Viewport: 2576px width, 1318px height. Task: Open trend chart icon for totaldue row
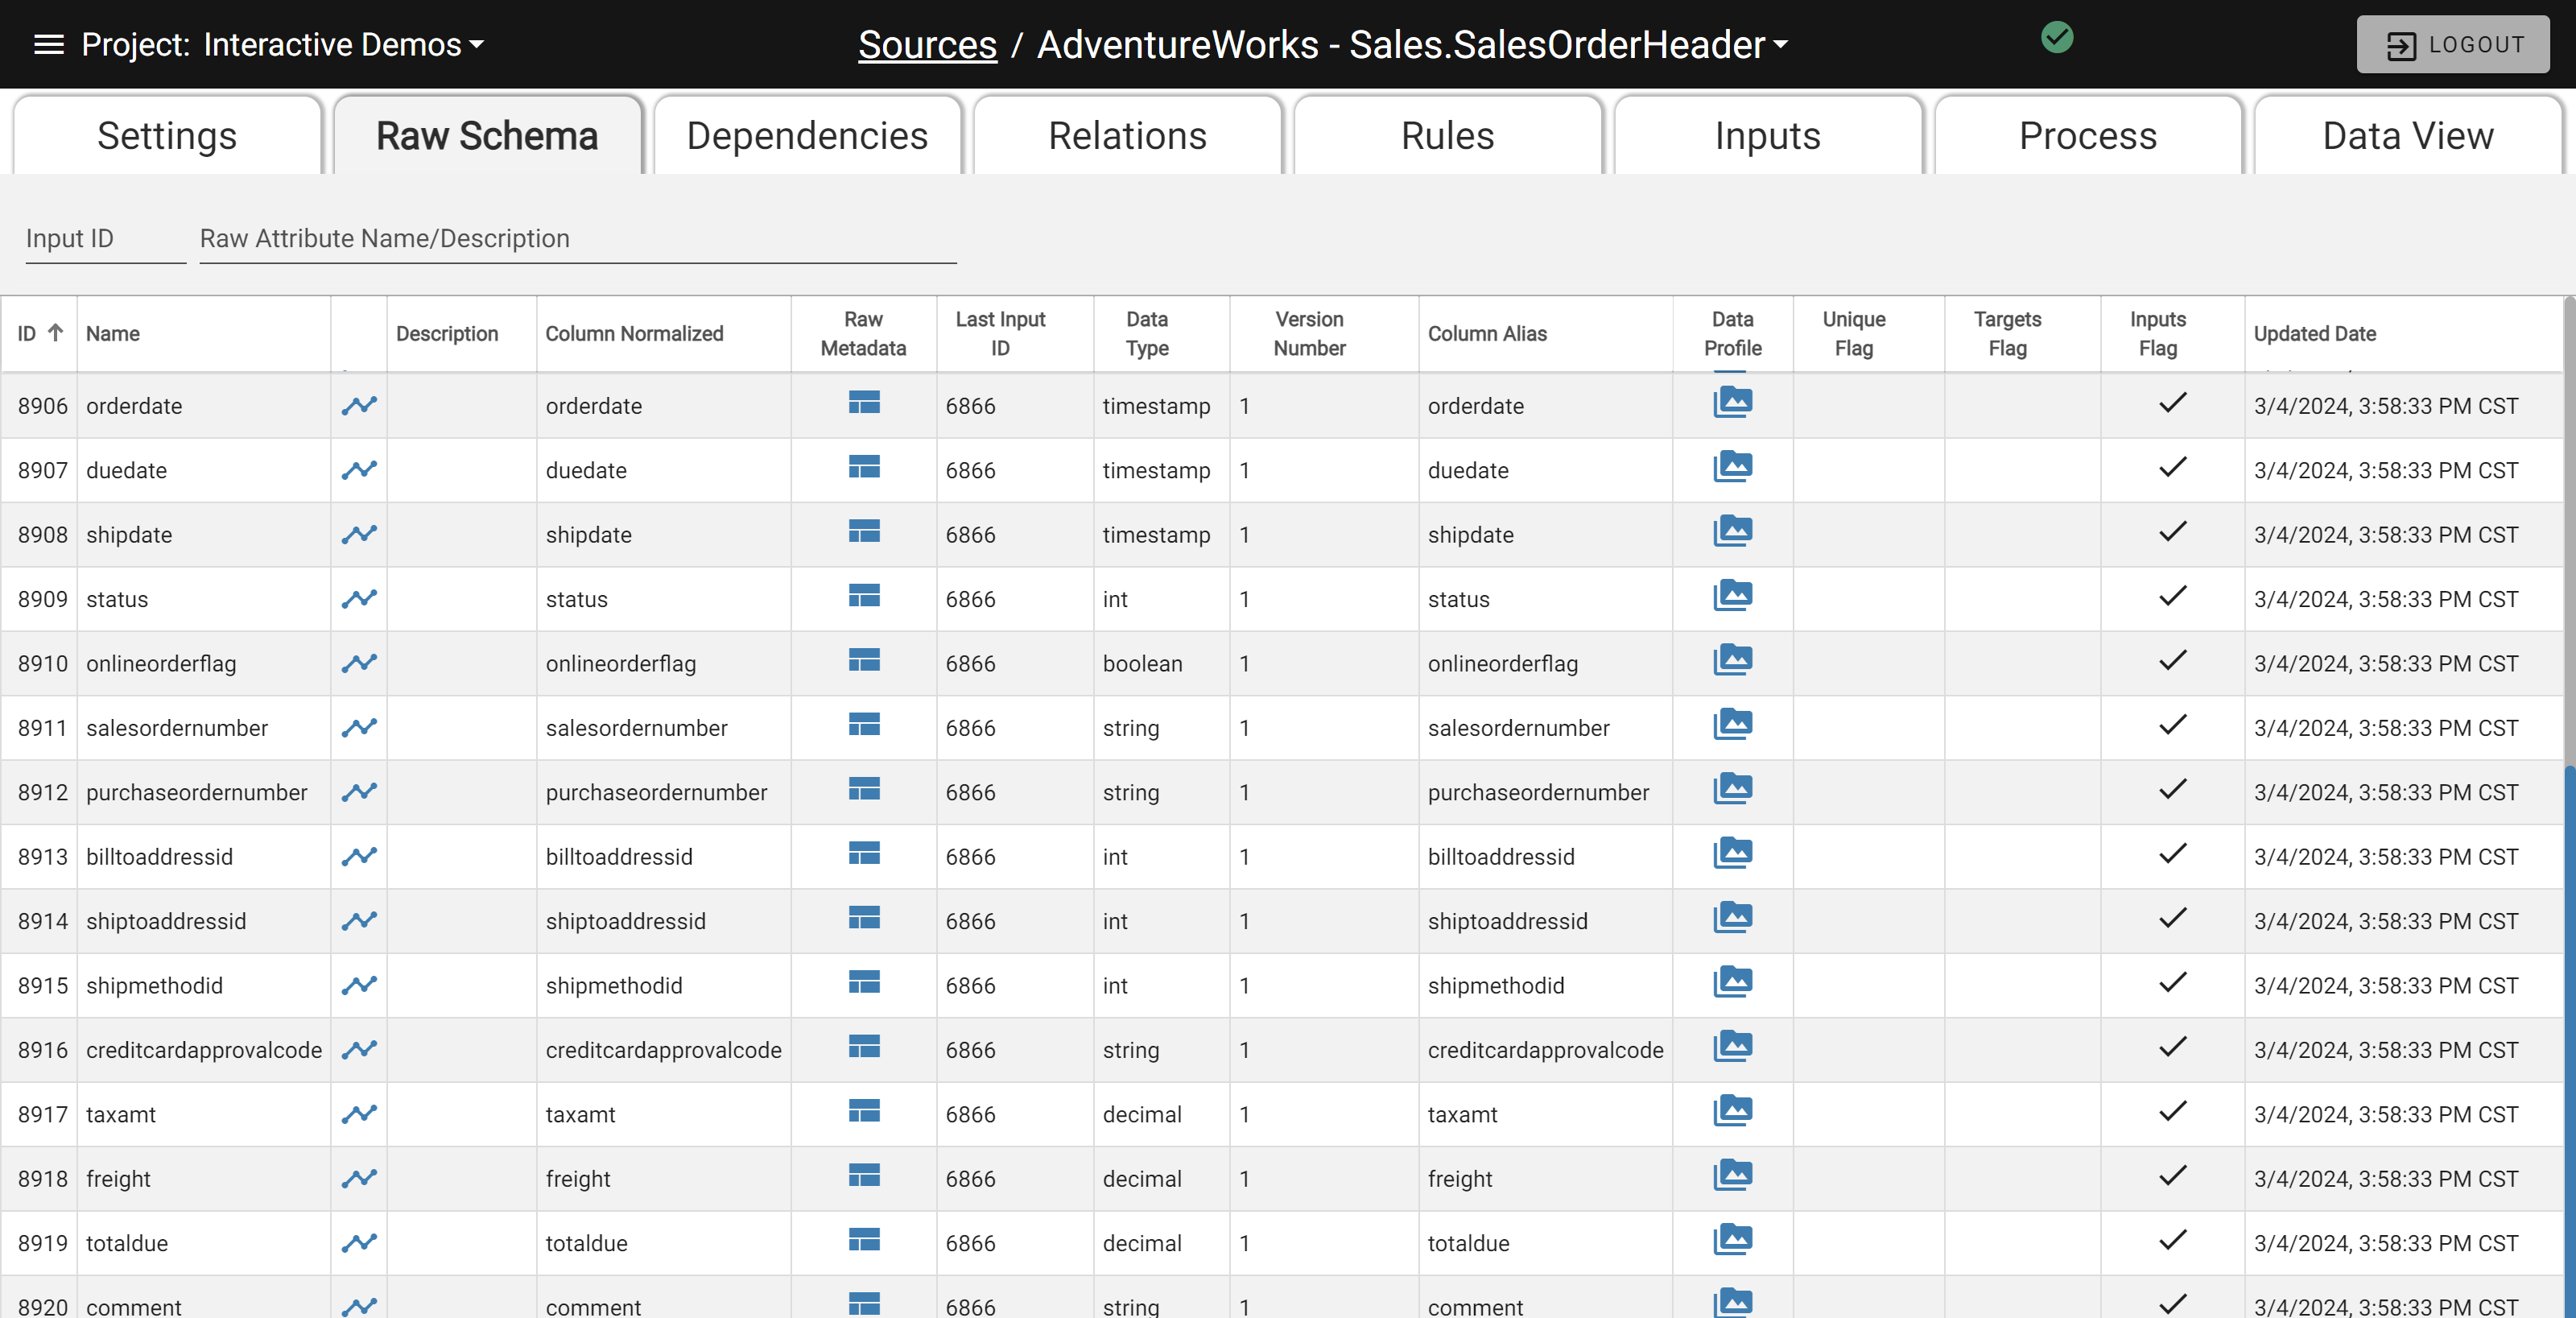[359, 1242]
